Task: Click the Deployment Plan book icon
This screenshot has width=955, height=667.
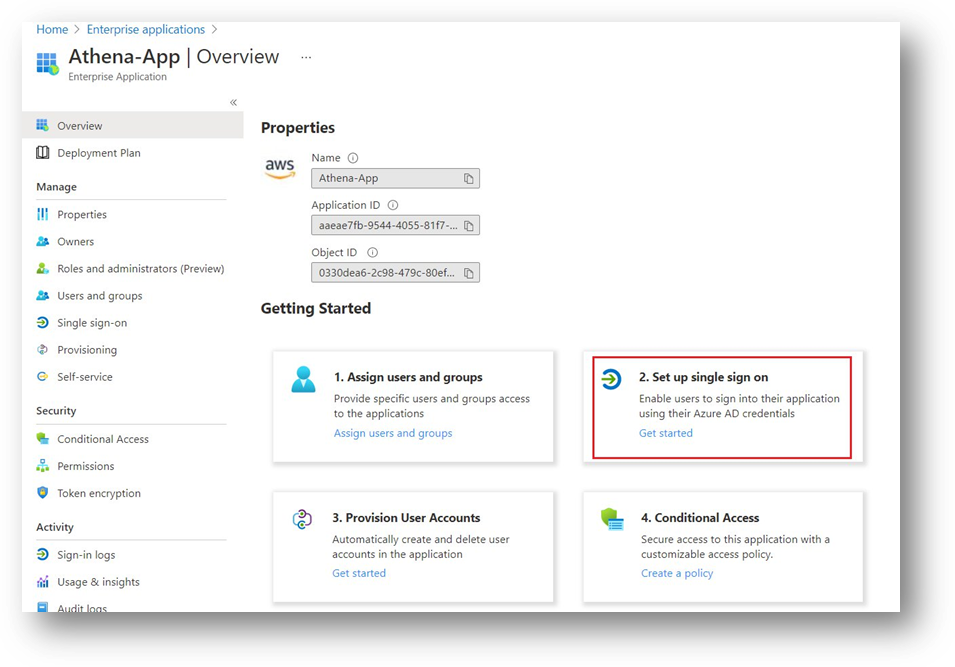Action: coord(42,153)
